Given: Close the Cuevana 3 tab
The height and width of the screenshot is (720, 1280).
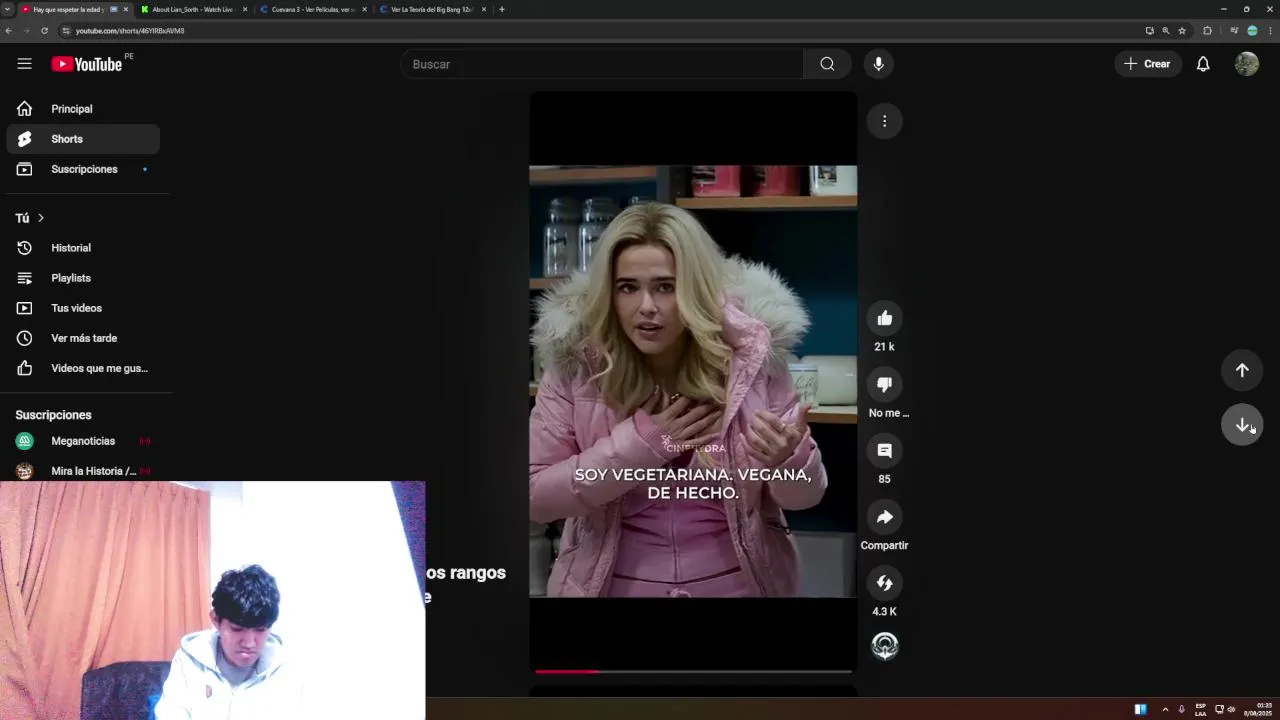Looking at the screenshot, I should 364,9.
